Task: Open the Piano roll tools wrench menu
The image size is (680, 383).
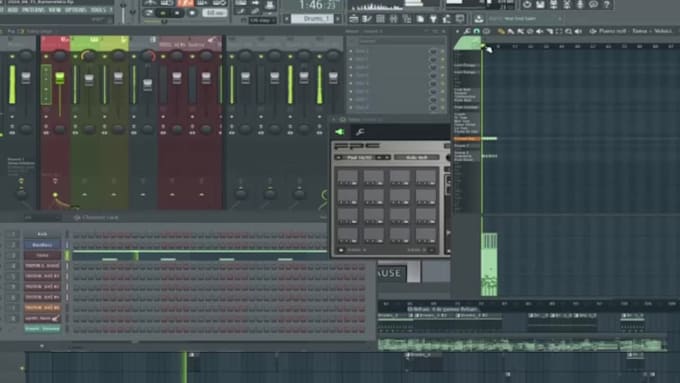Action: 467,31
